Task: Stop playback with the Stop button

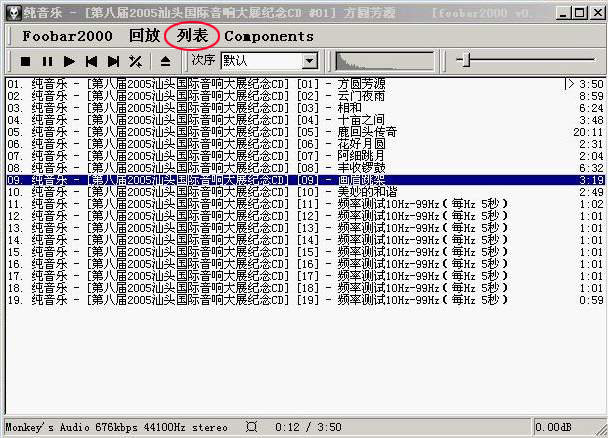Action: [x=25, y=61]
